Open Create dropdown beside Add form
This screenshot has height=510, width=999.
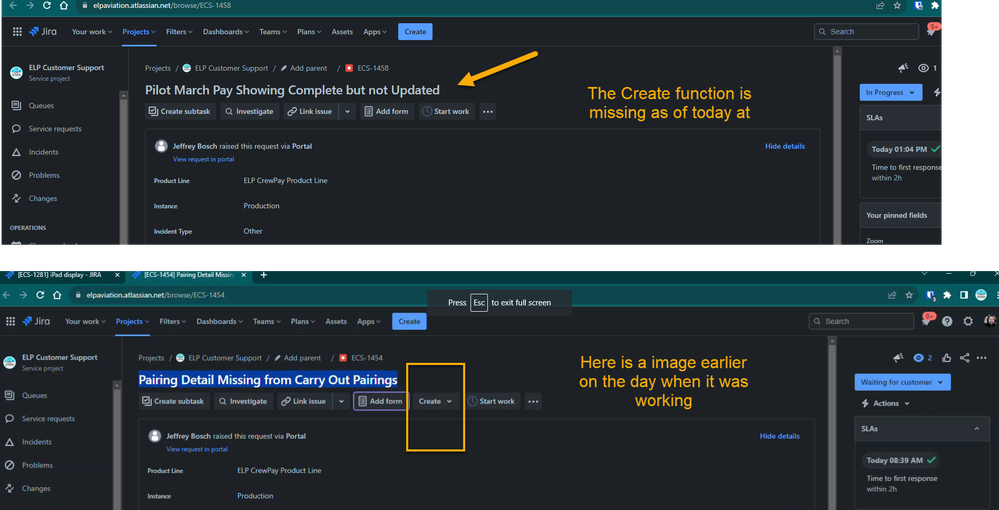(436, 402)
